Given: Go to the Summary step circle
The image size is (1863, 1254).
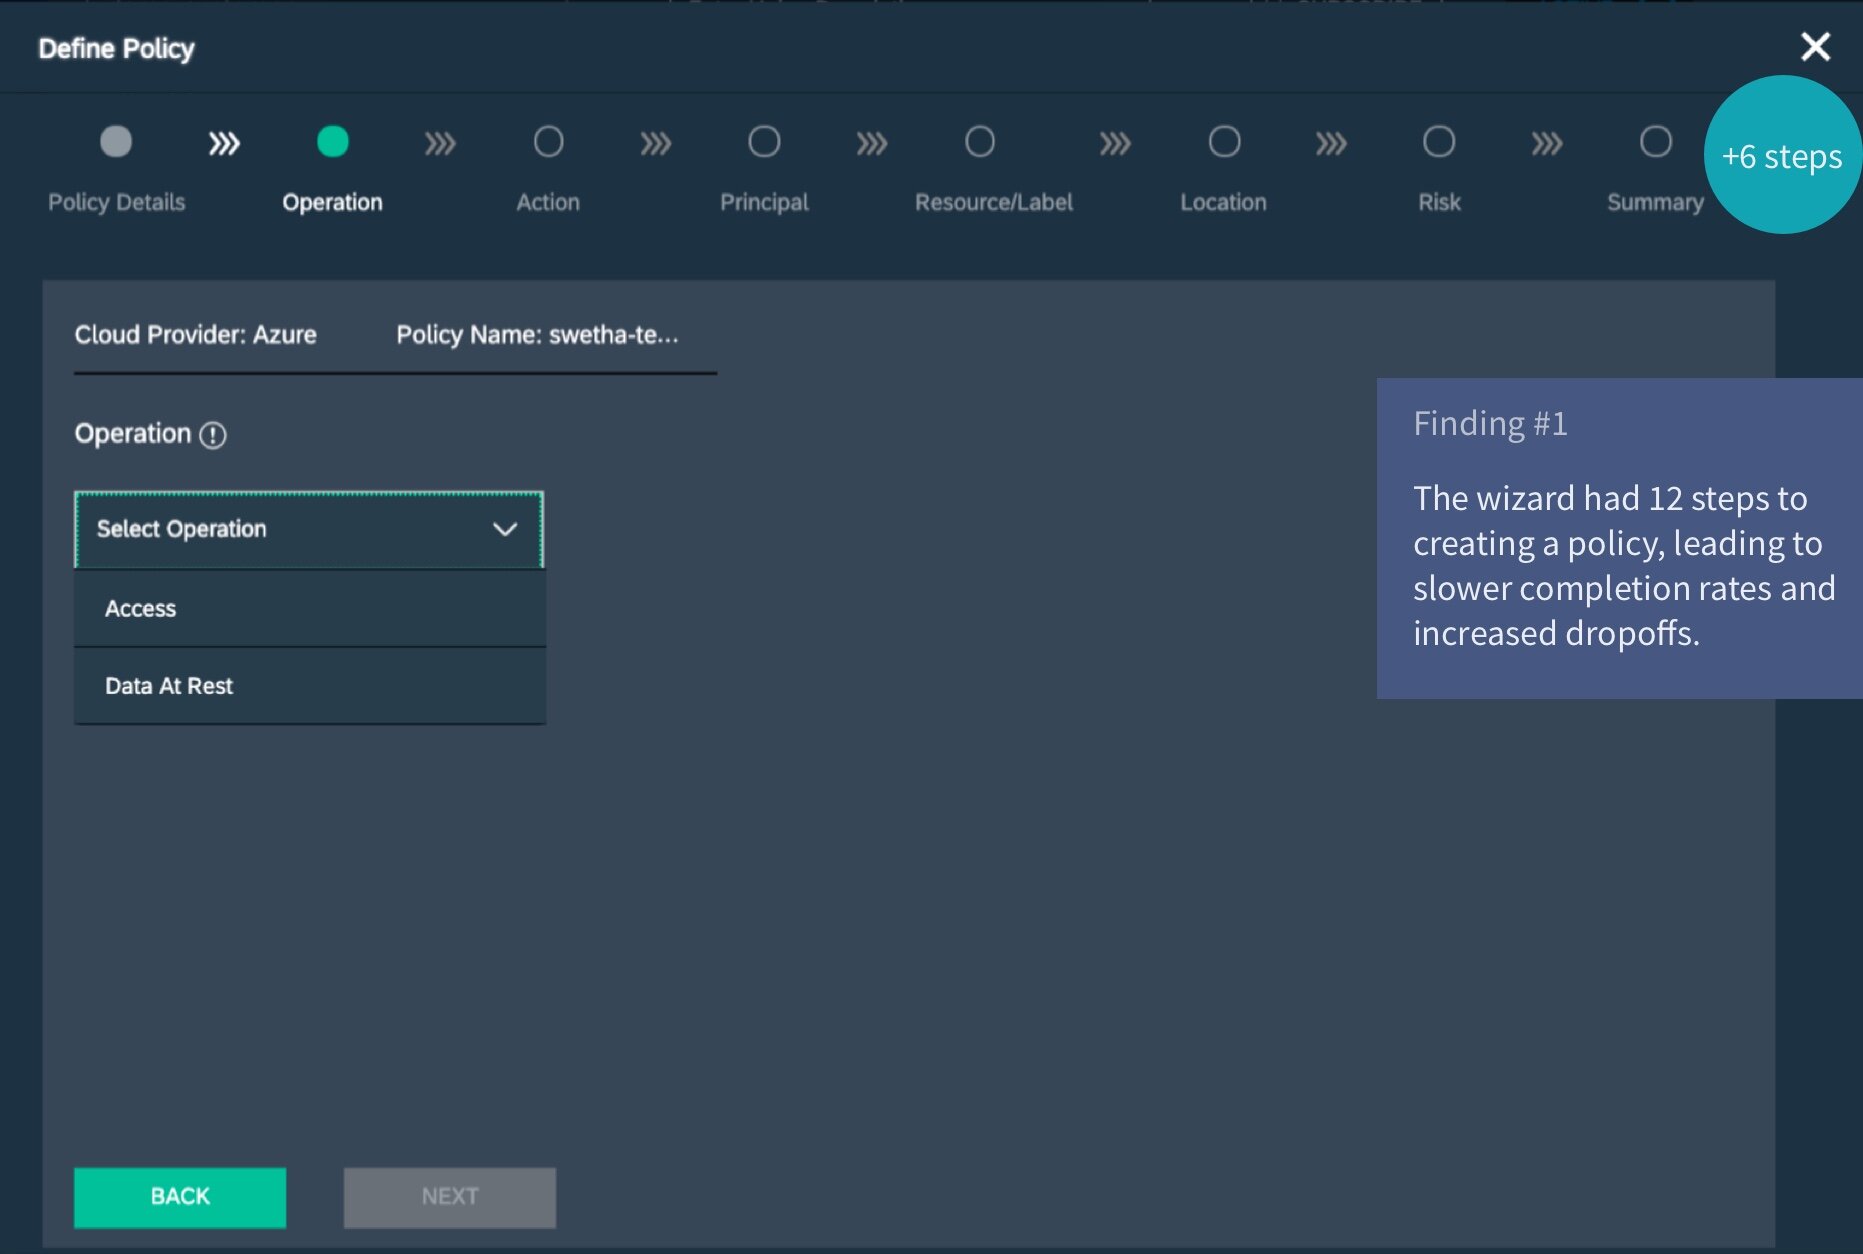Looking at the screenshot, I should 1655,142.
